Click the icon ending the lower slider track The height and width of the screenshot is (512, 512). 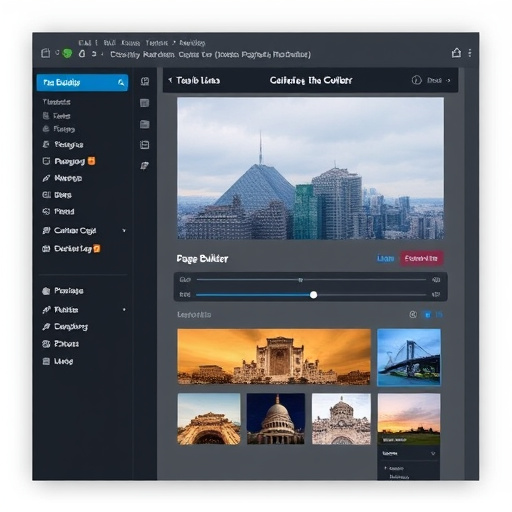pos(436,294)
